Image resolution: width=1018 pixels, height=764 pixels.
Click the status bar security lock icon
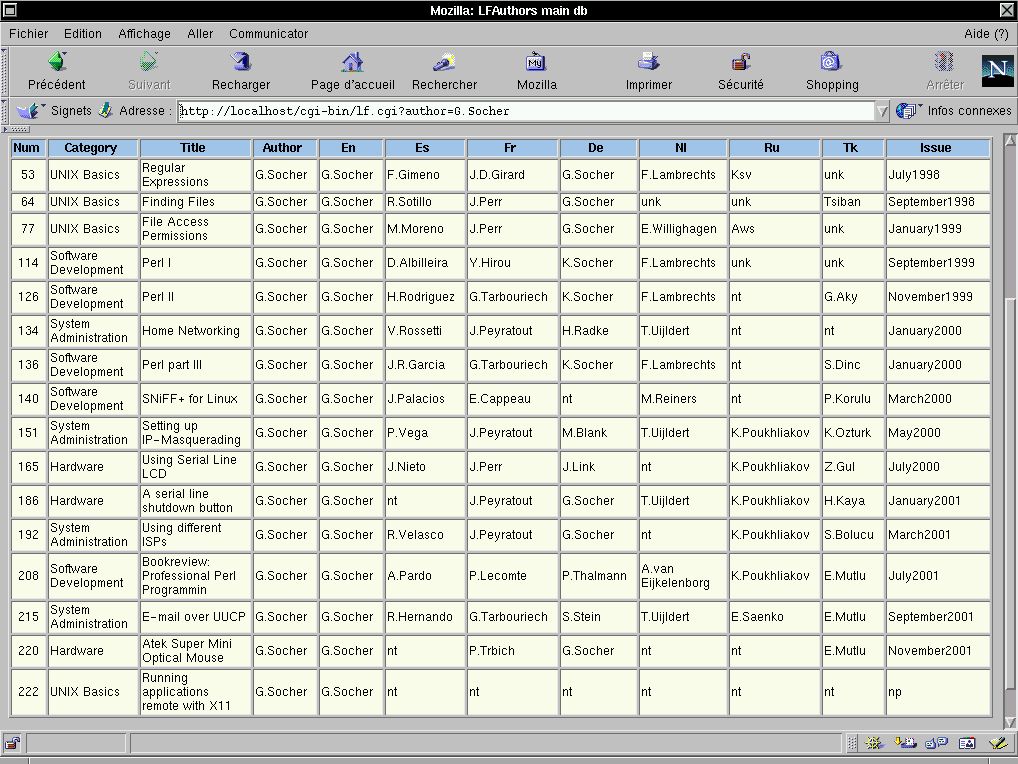point(12,743)
